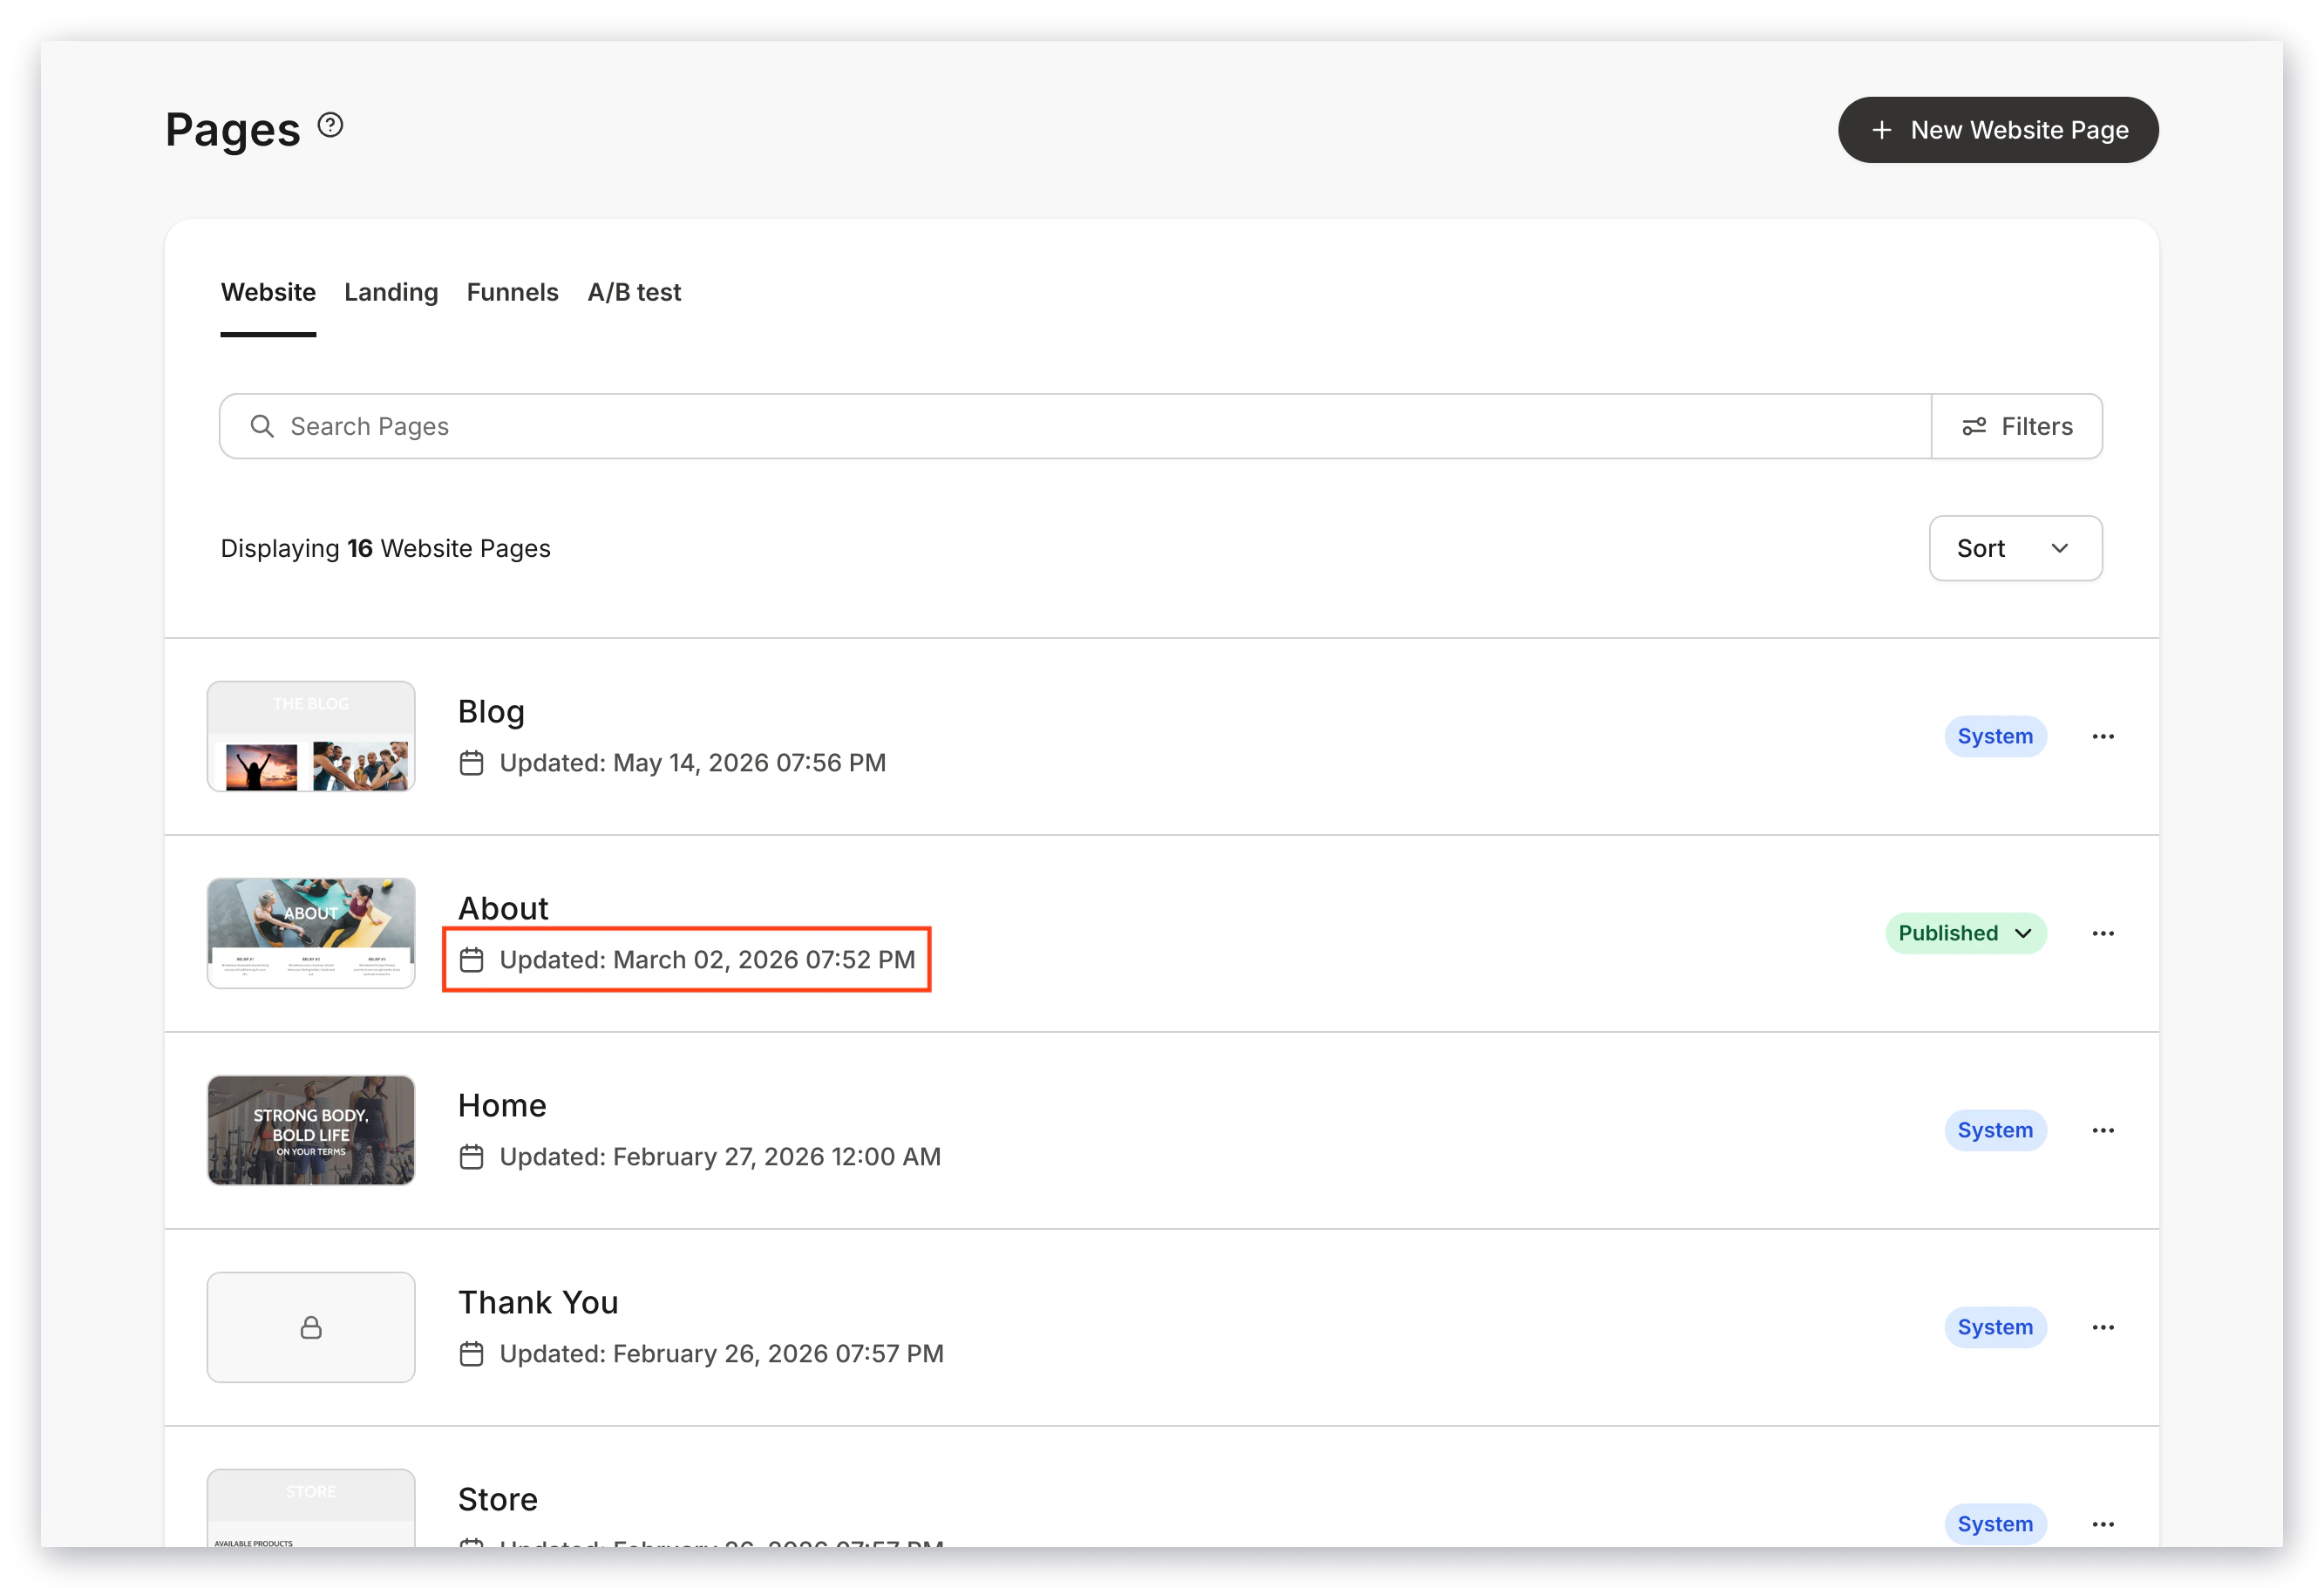Screen dimensions: 2324x1588
Task: Click the Home page title
Action: (502, 1105)
